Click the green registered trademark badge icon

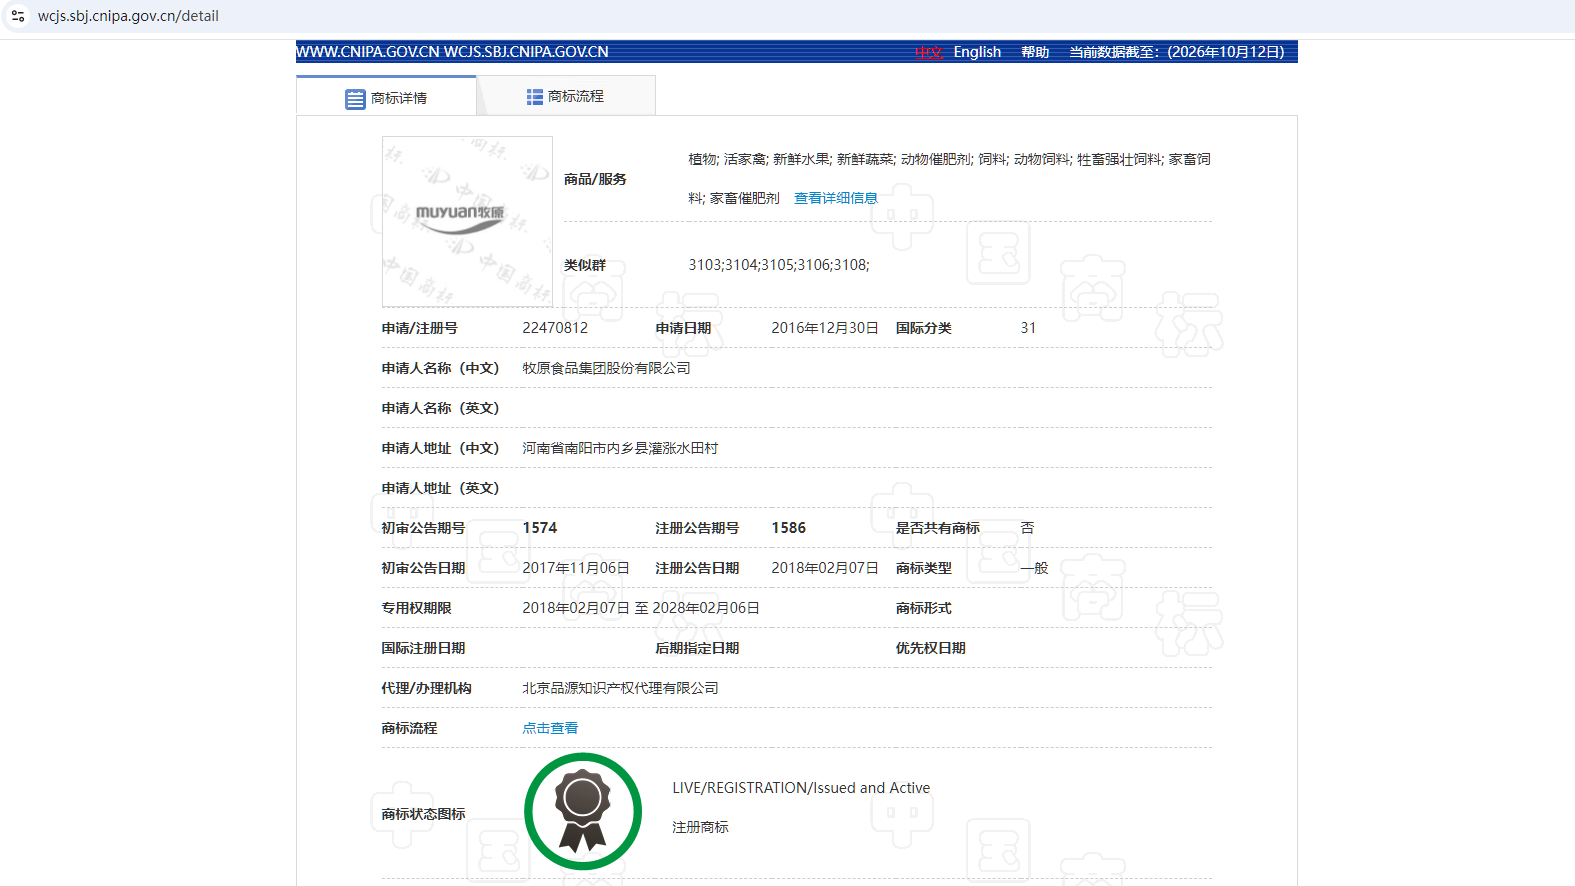[583, 811]
